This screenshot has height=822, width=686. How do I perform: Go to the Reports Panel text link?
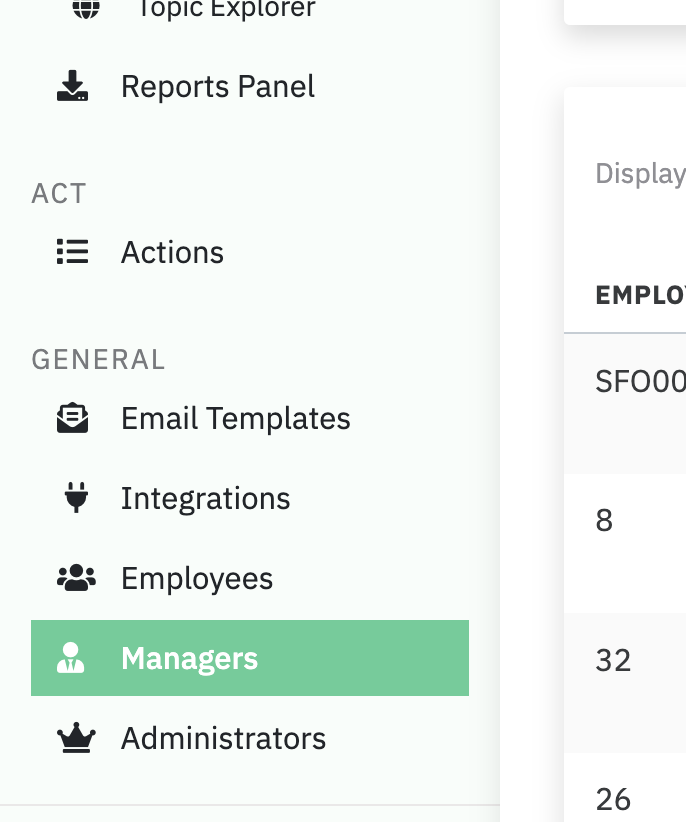click(218, 87)
